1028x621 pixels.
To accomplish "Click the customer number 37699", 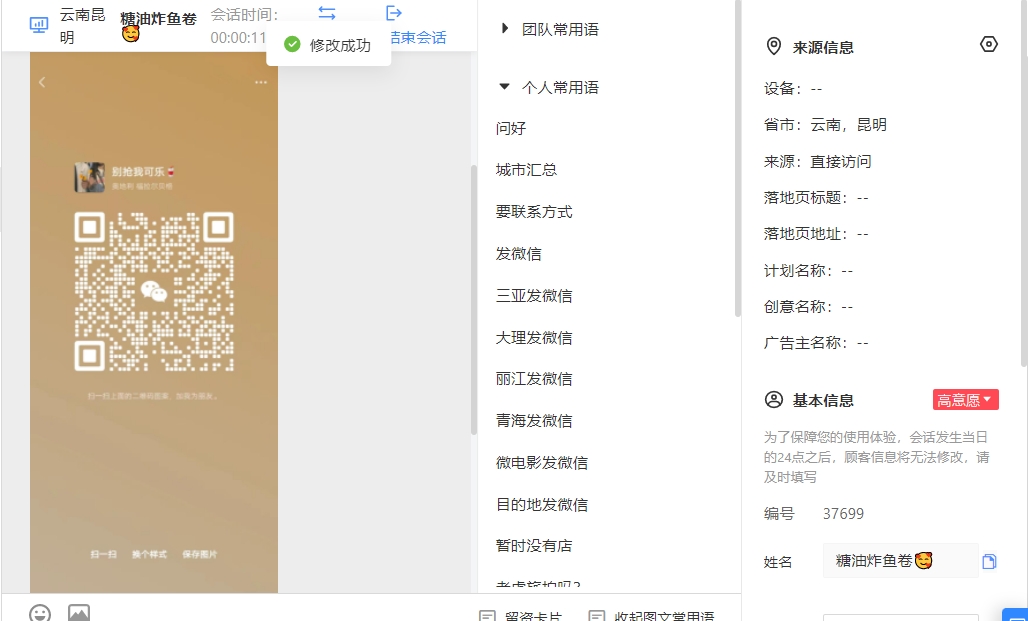I will [x=843, y=513].
